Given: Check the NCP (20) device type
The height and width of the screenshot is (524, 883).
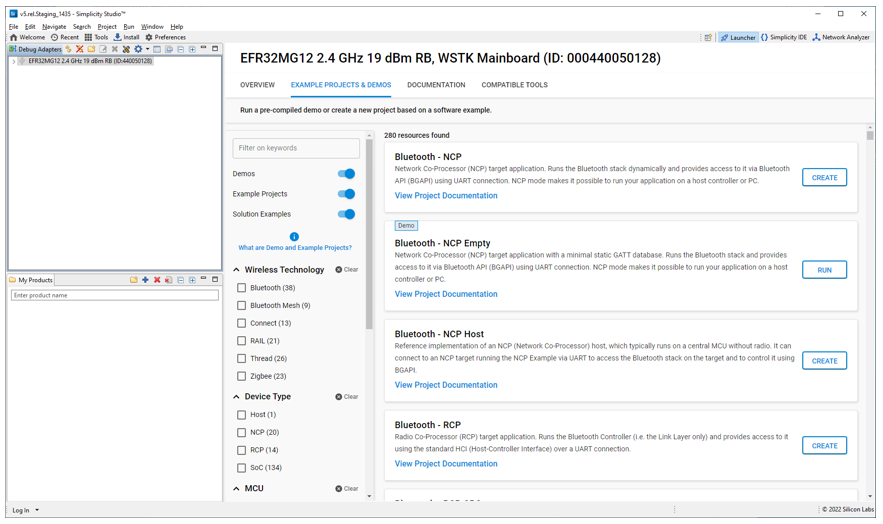Looking at the screenshot, I should (242, 432).
